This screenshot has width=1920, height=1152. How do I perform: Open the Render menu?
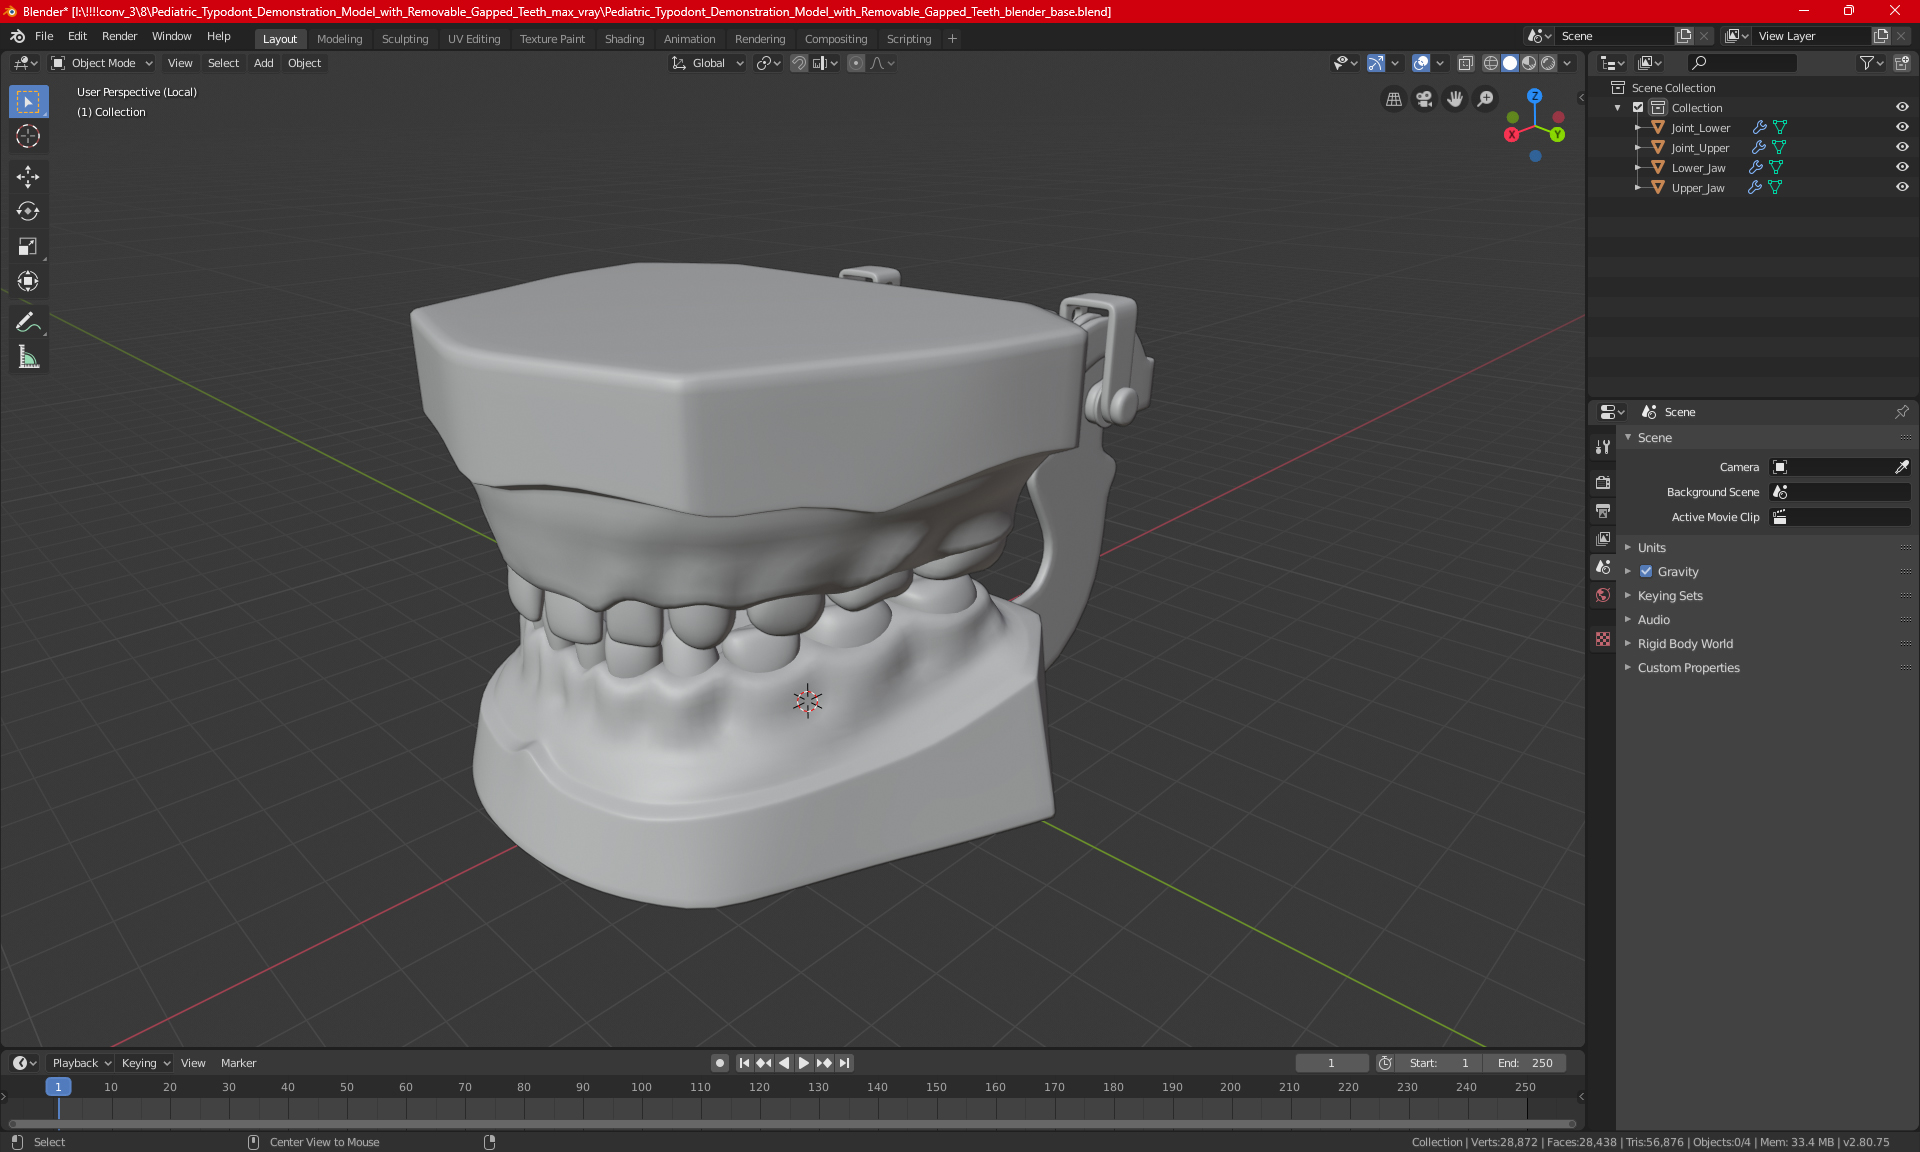coord(119,36)
